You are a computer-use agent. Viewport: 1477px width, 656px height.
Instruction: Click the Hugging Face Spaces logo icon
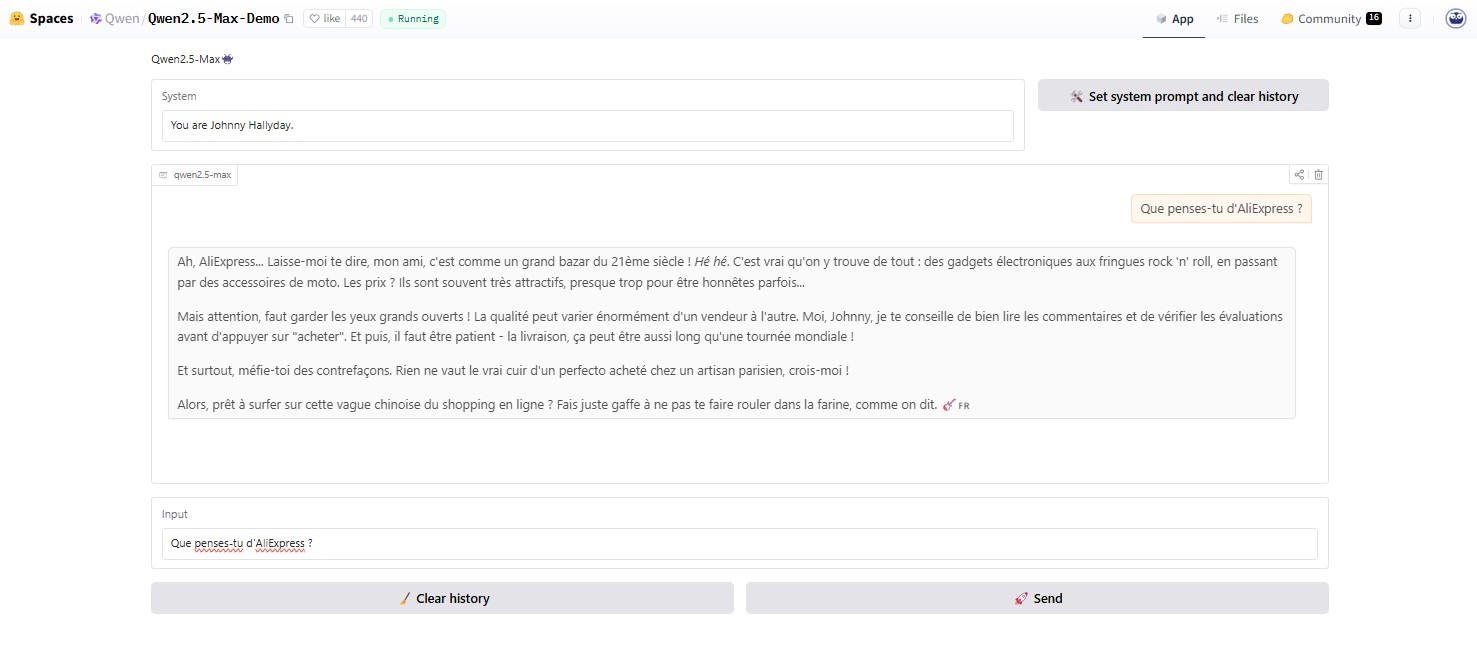(17, 18)
